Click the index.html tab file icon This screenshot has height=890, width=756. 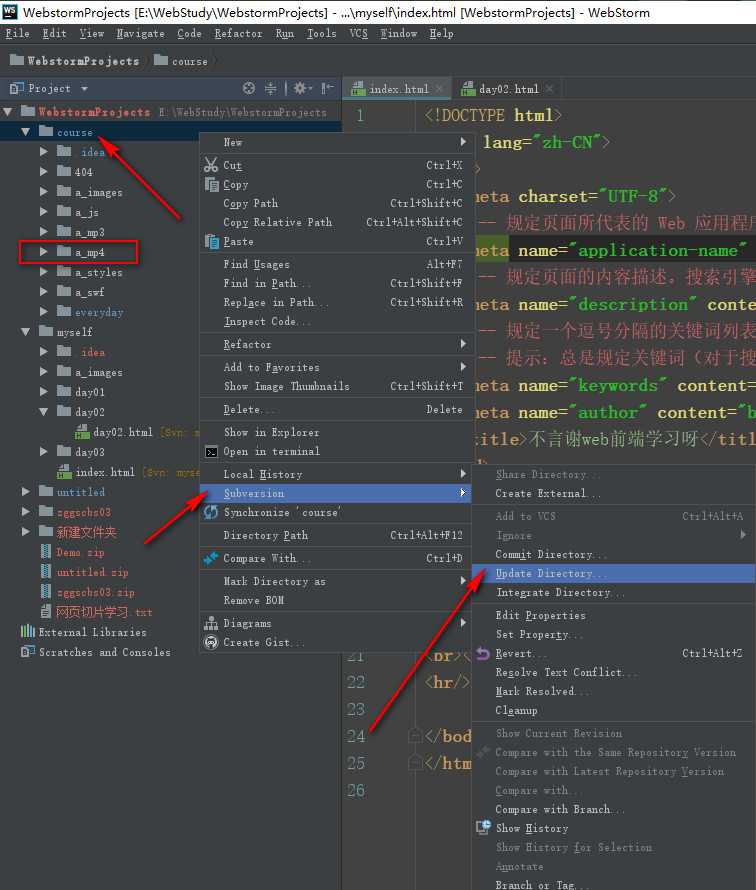click(x=358, y=89)
